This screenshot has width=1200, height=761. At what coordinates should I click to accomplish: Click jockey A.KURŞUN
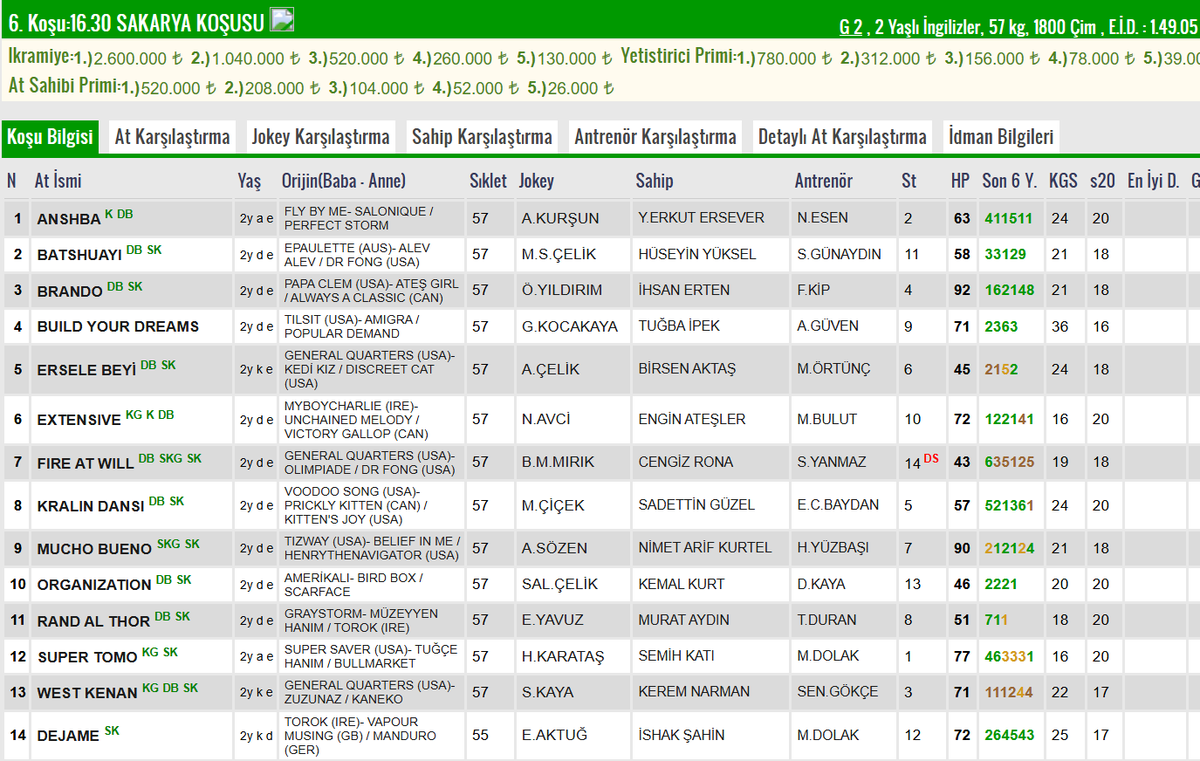tap(560, 218)
